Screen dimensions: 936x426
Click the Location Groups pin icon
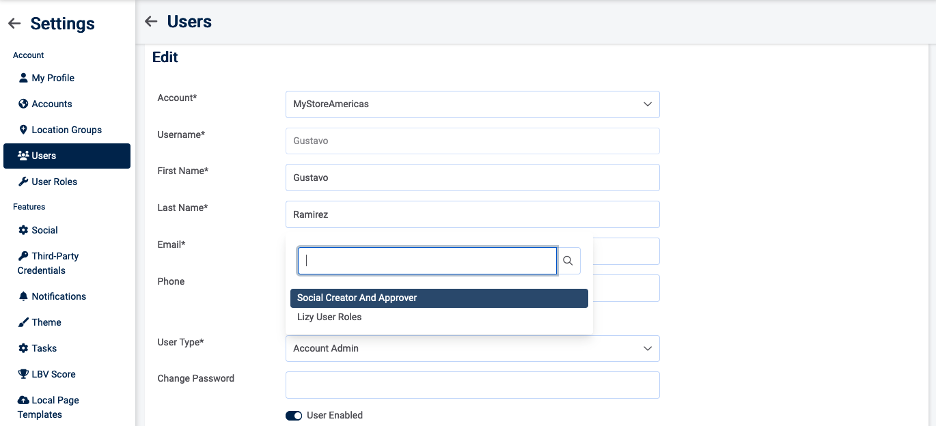tap(23, 130)
